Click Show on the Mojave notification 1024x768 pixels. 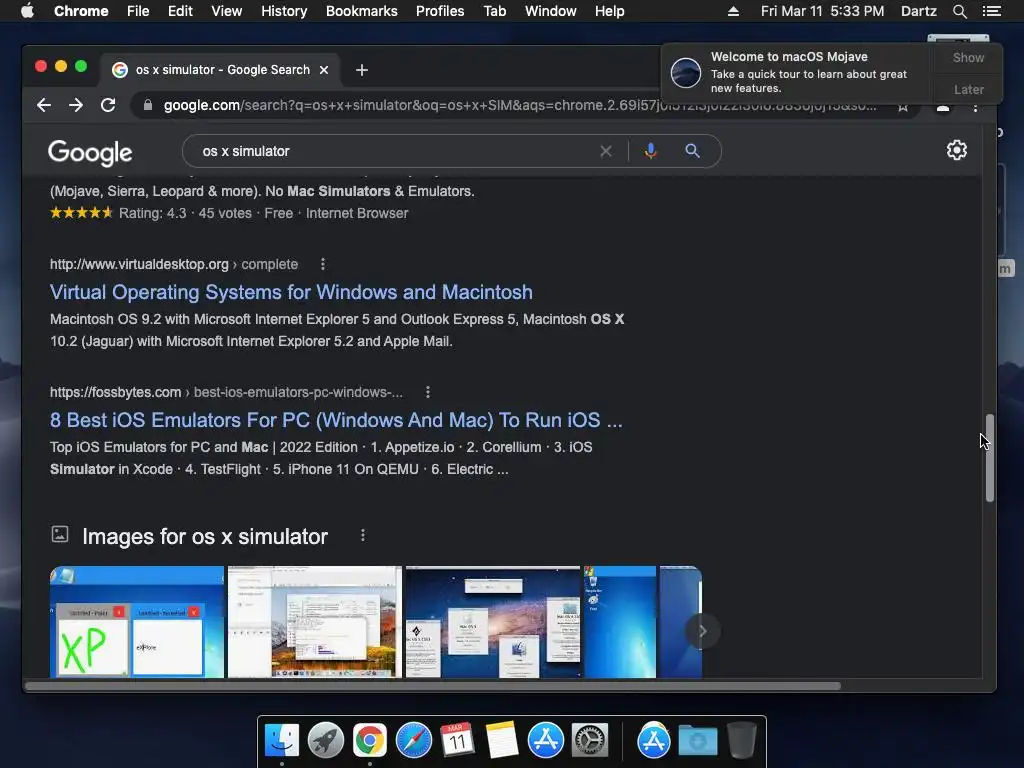tap(968, 58)
